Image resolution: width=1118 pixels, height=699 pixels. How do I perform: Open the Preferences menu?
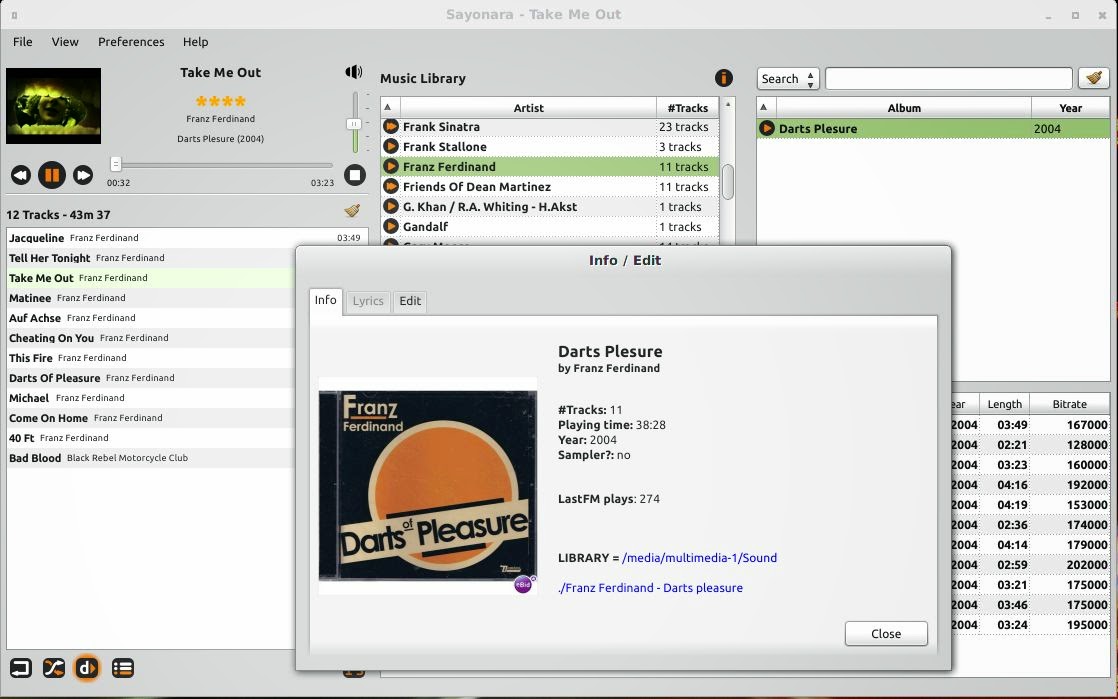point(131,41)
